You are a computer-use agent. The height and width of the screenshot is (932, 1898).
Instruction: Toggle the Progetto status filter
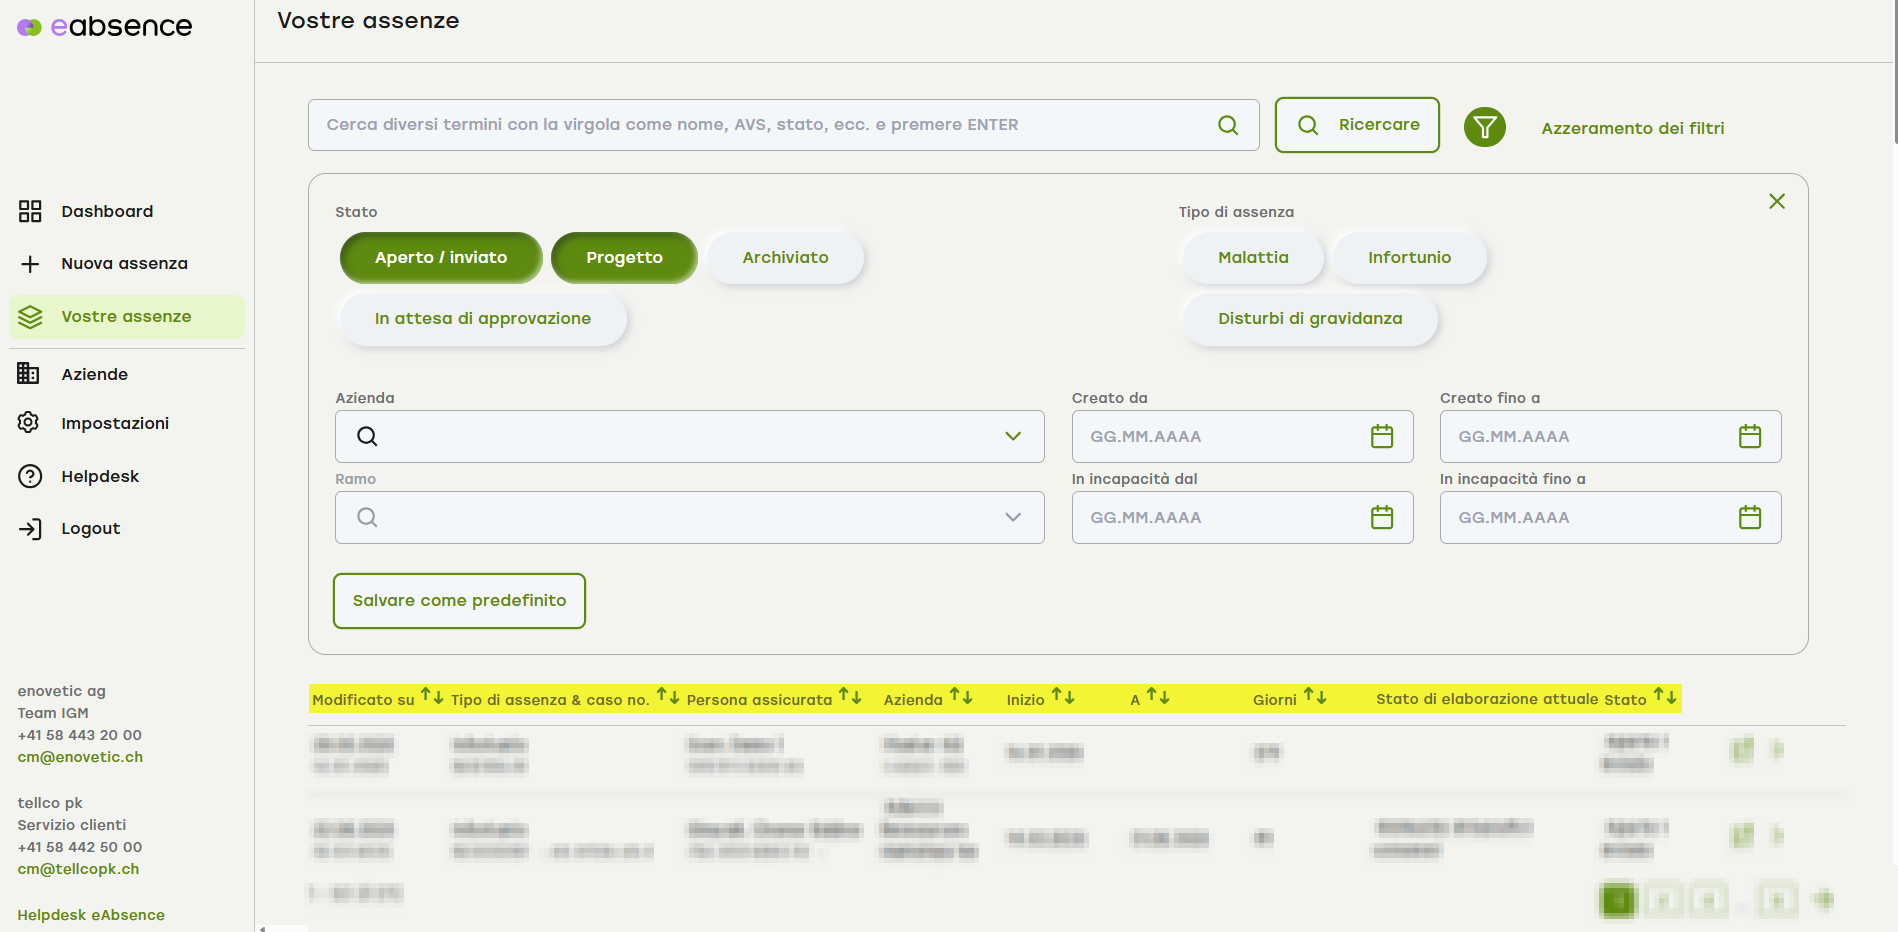tap(624, 258)
